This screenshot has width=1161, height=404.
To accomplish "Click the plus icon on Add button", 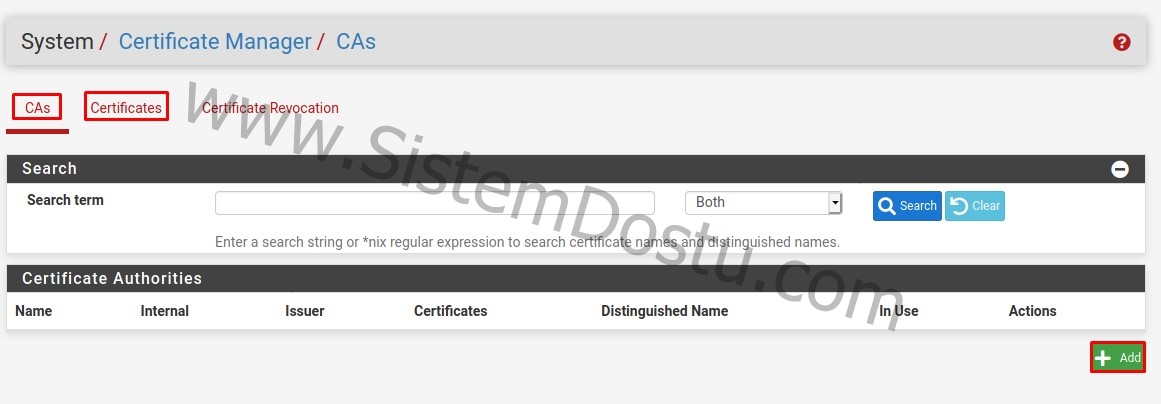I will [1103, 358].
